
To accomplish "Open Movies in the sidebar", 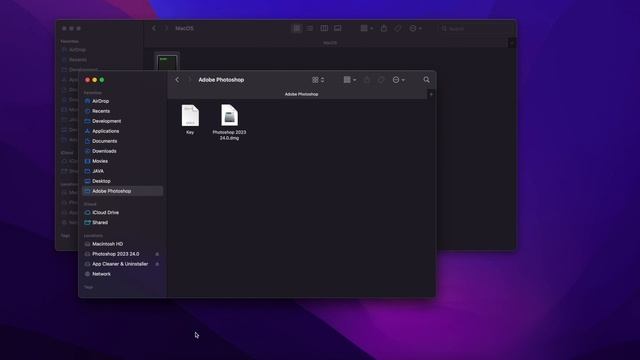I will click(x=122, y=161).
